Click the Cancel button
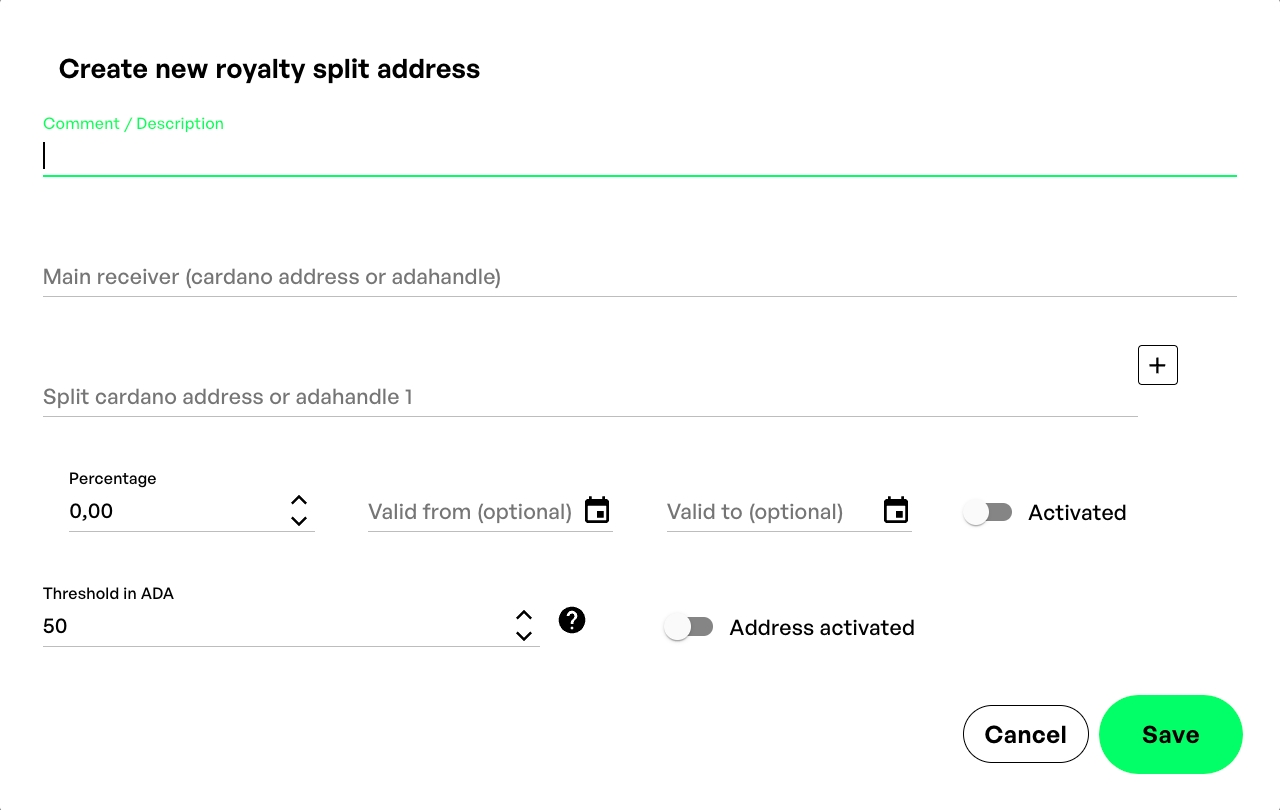The width and height of the screenshot is (1280, 810). coord(1025,734)
